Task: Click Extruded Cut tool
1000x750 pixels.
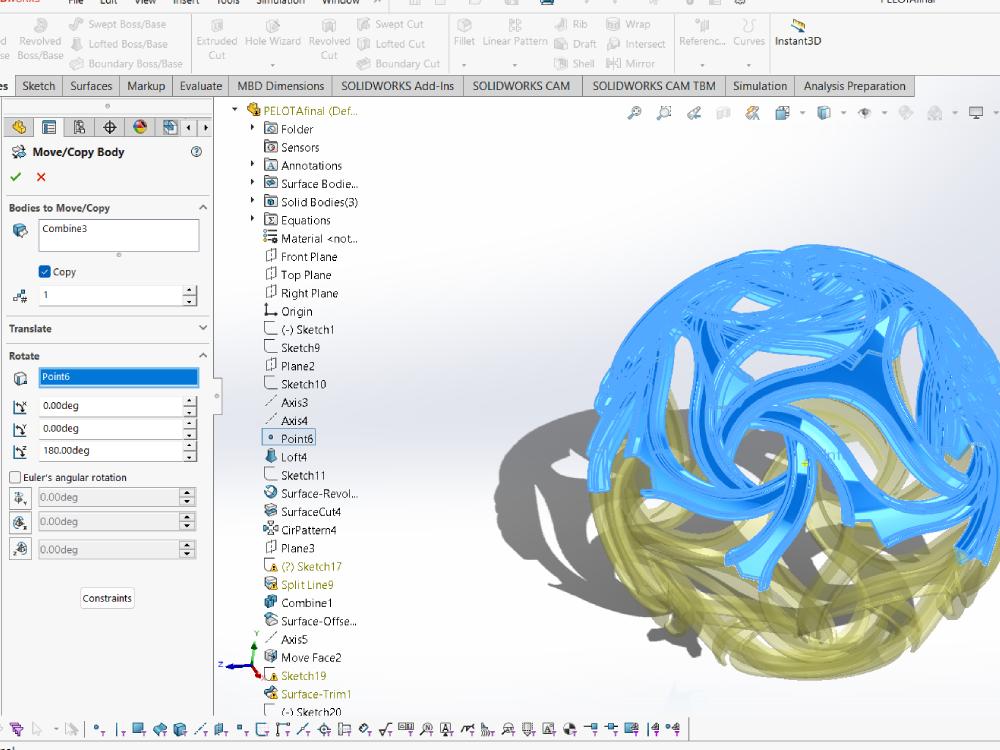Action: (x=217, y=40)
